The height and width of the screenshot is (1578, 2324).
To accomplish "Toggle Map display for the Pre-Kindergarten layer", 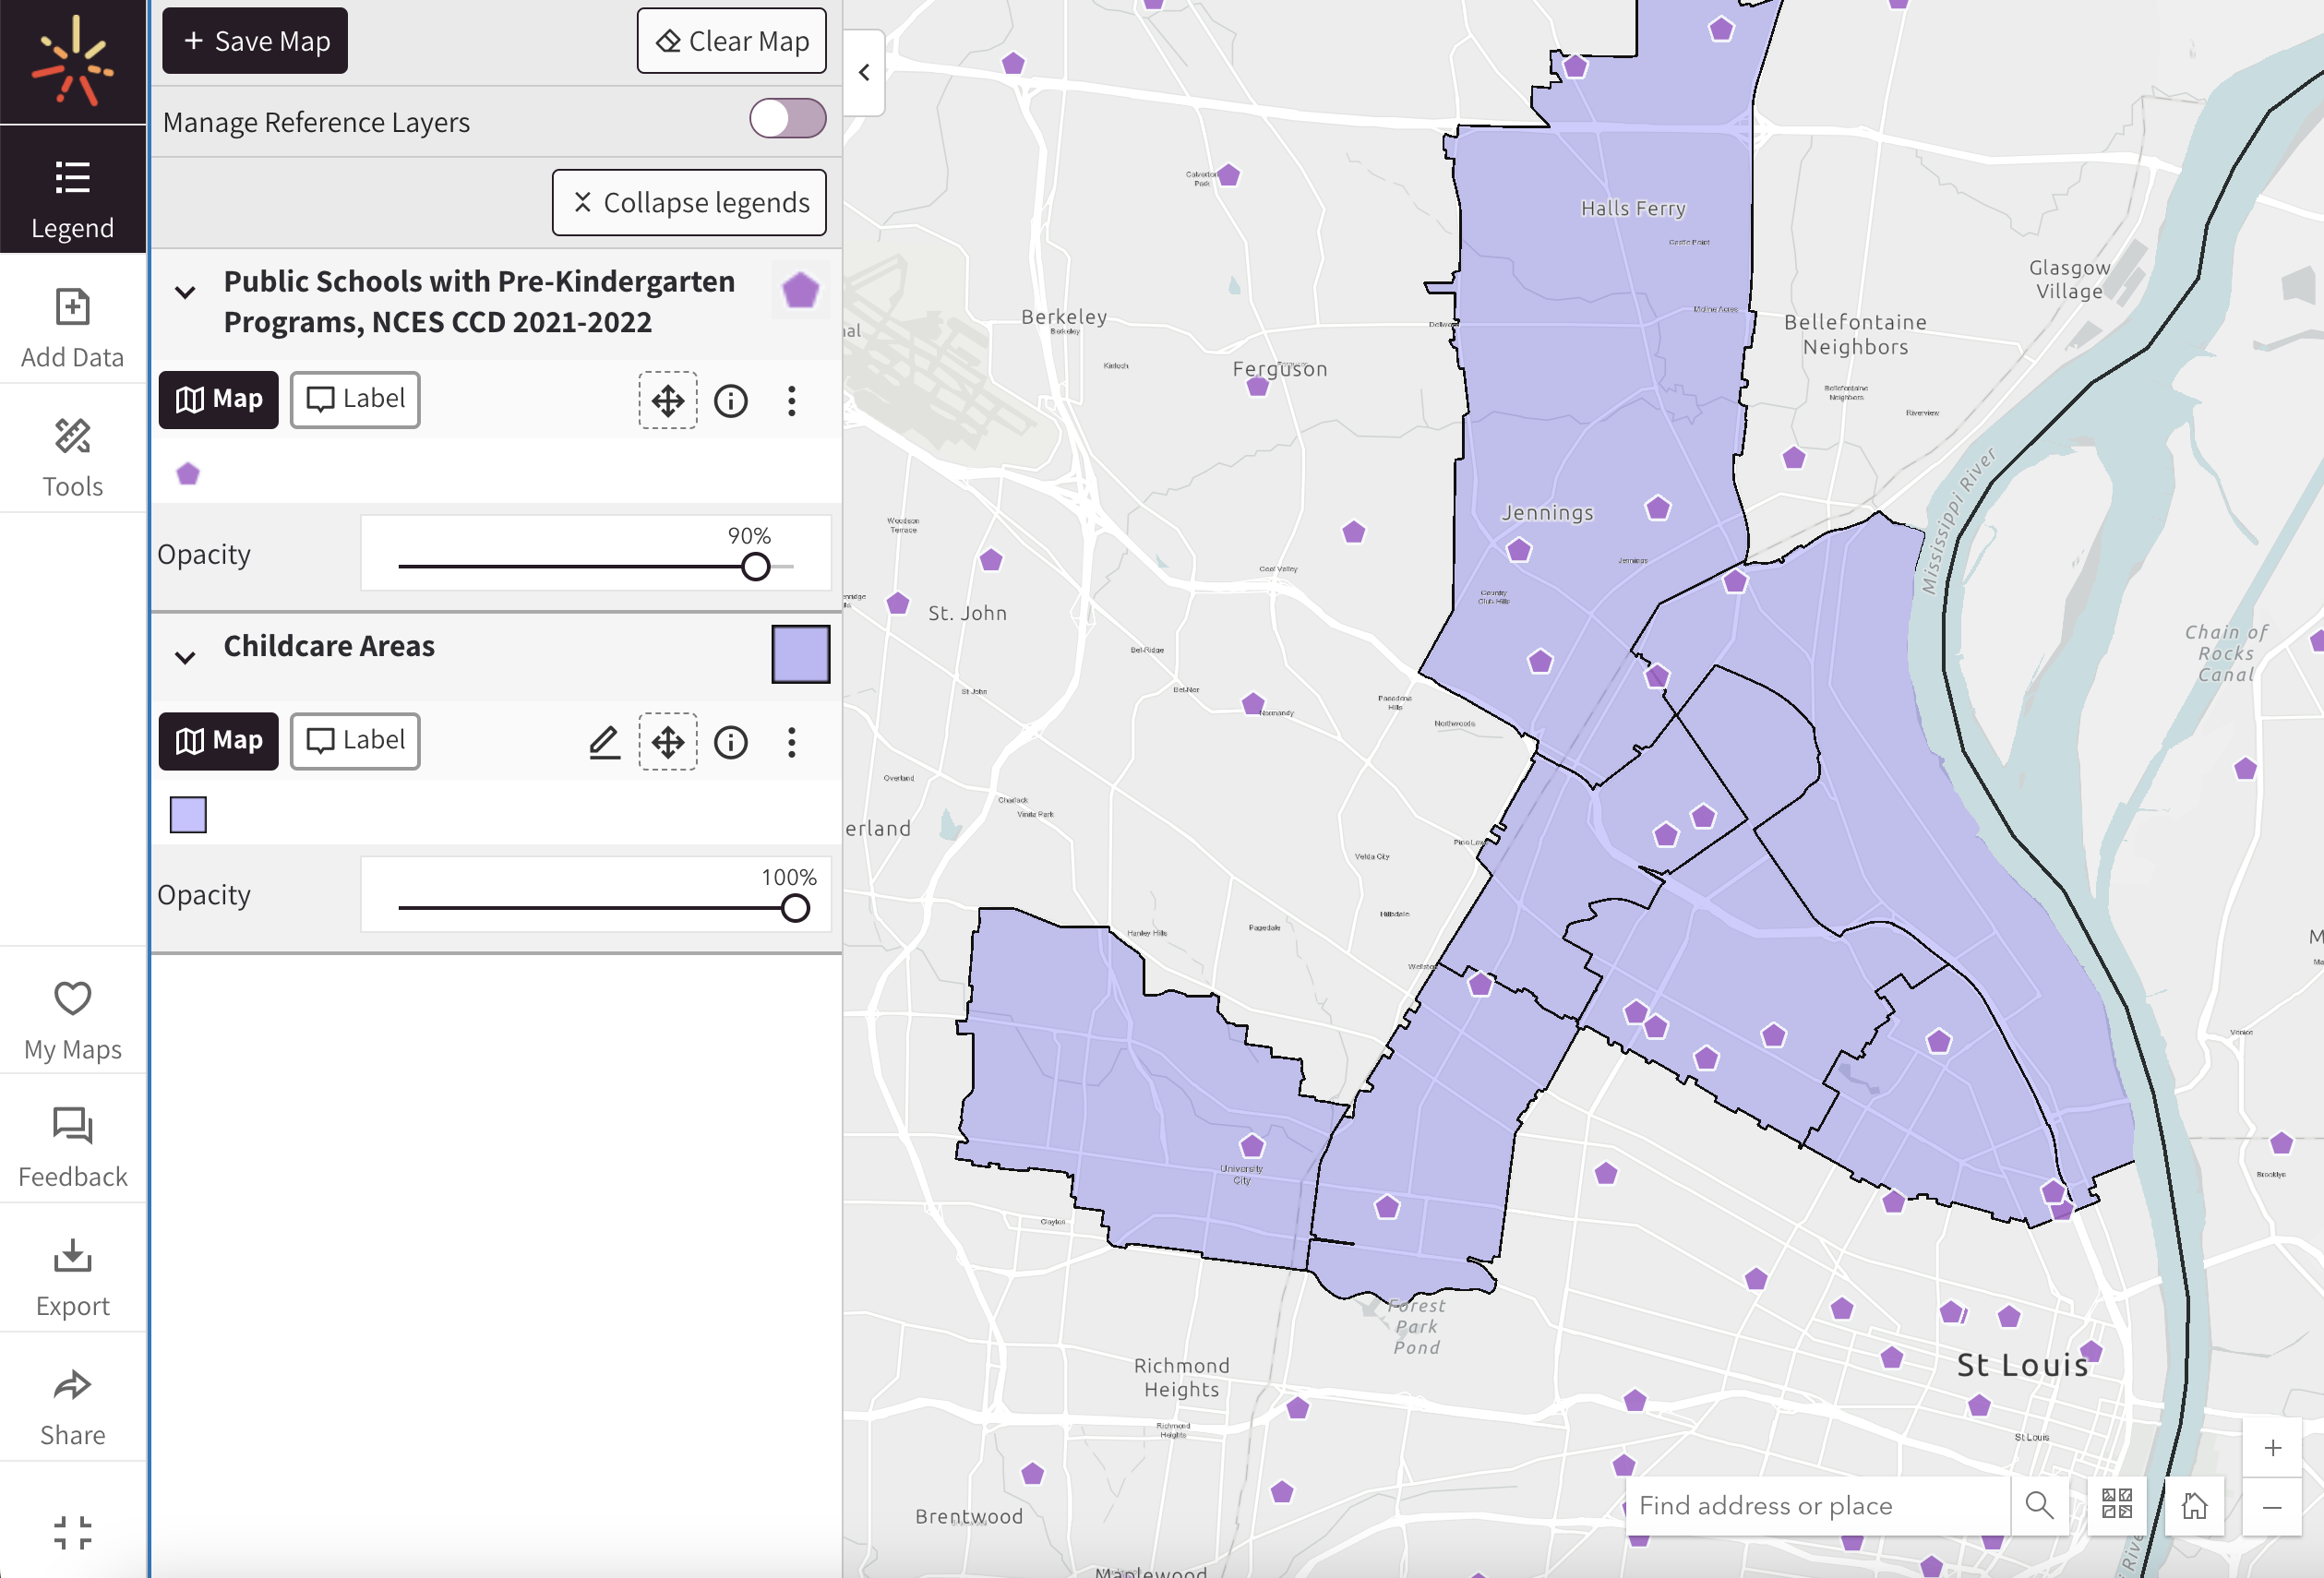I will [x=218, y=399].
